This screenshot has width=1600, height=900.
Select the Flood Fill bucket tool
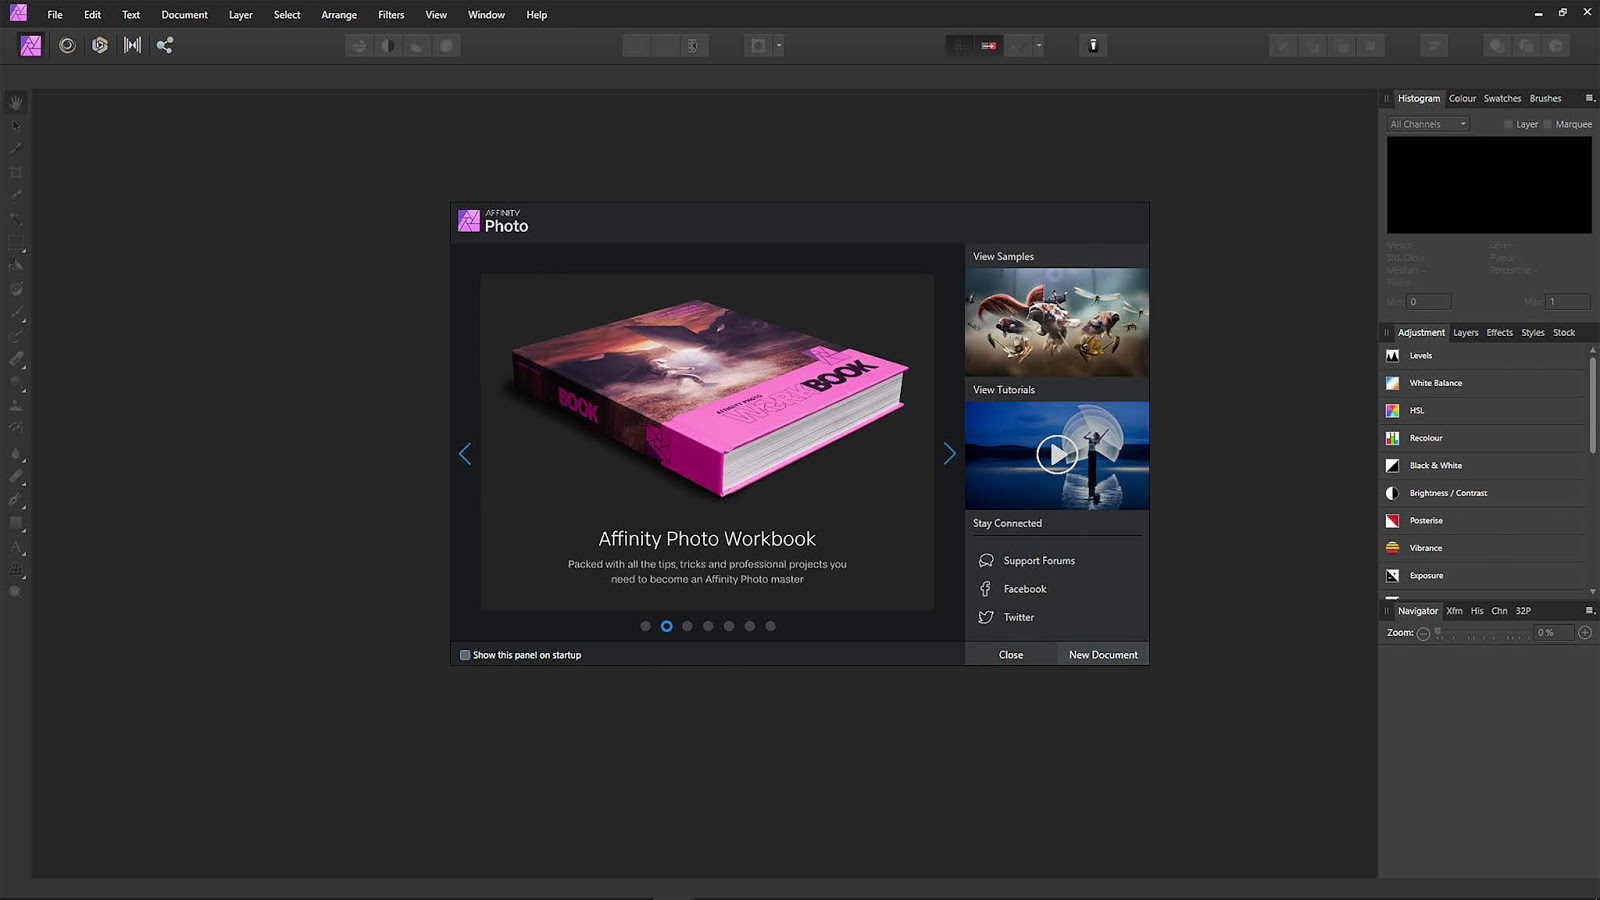point(16,266)
